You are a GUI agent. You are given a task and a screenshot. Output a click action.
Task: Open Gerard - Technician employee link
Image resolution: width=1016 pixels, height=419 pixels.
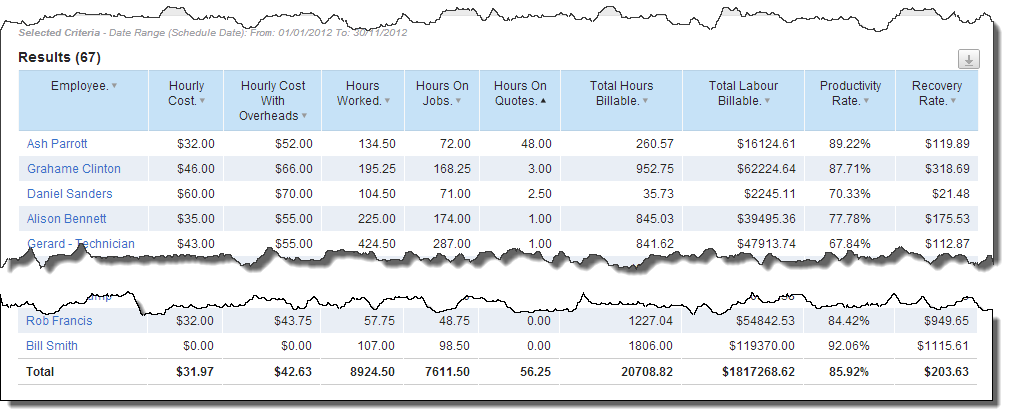tap(80, 244)
